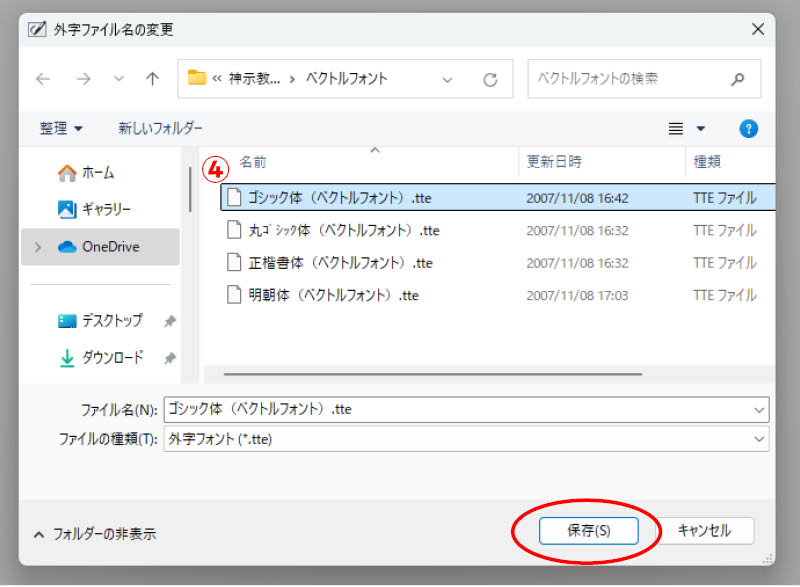Expand address bar history dropdown
Image resolution: width=800 pixels, height=587 pixels.
pos(447,80)
